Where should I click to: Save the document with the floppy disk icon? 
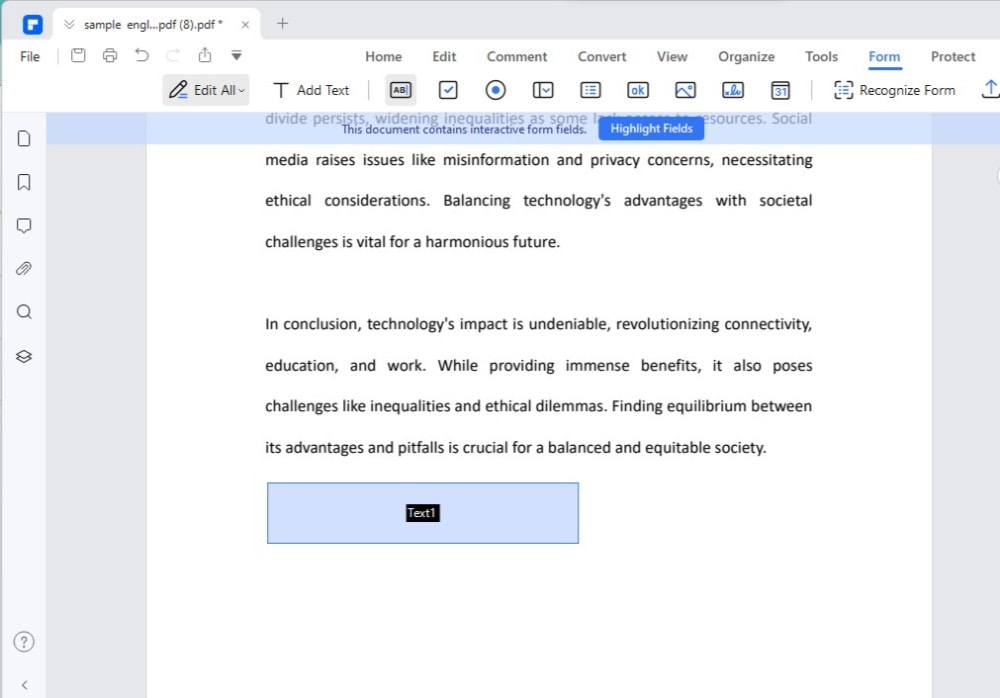pyautogui.click(x=78, y=56)
